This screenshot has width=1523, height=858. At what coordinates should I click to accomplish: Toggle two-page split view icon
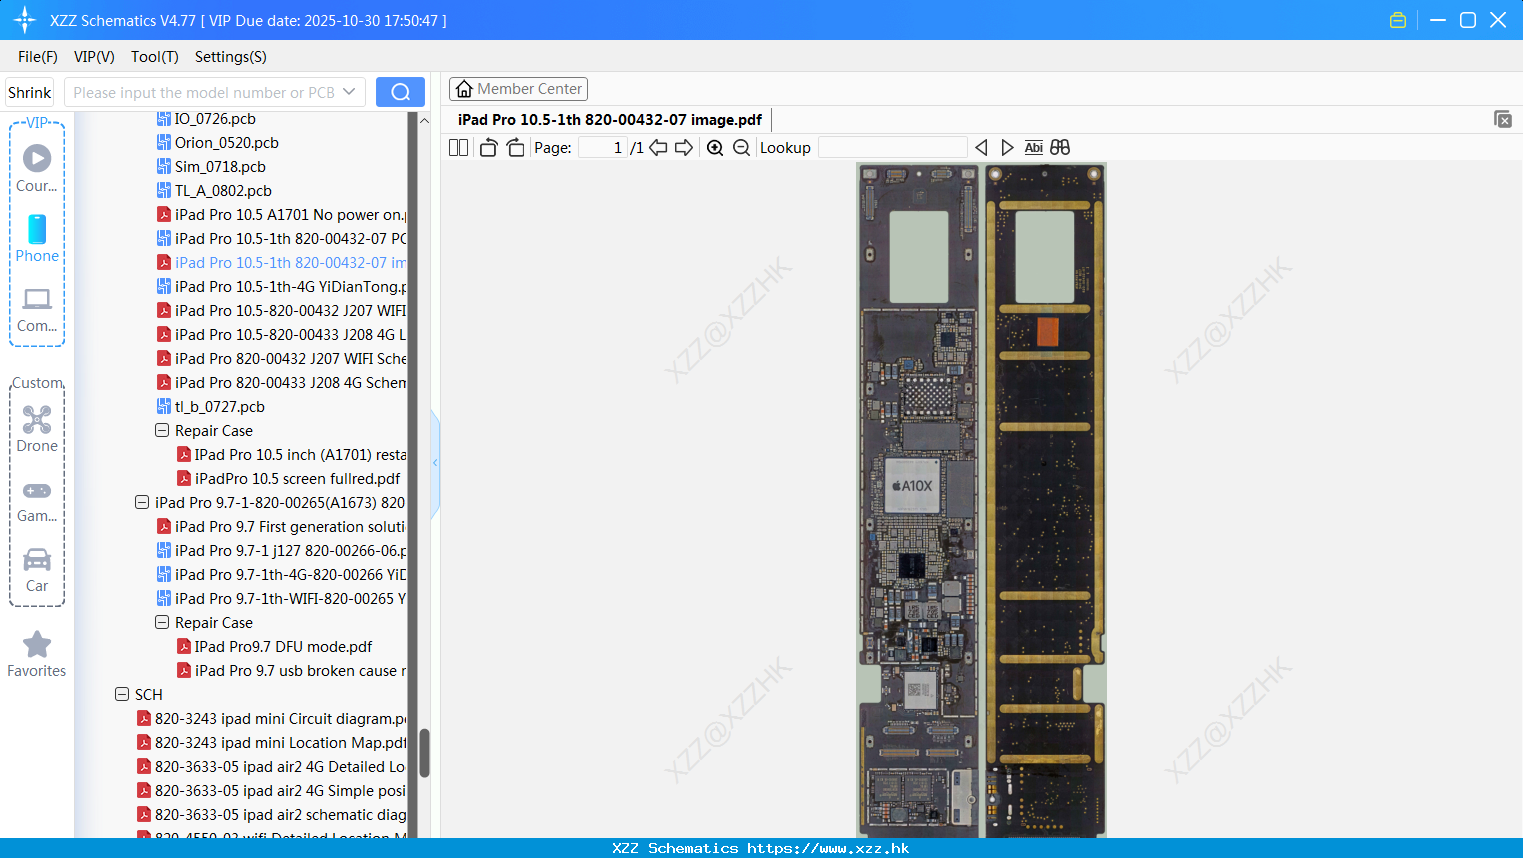459,147
